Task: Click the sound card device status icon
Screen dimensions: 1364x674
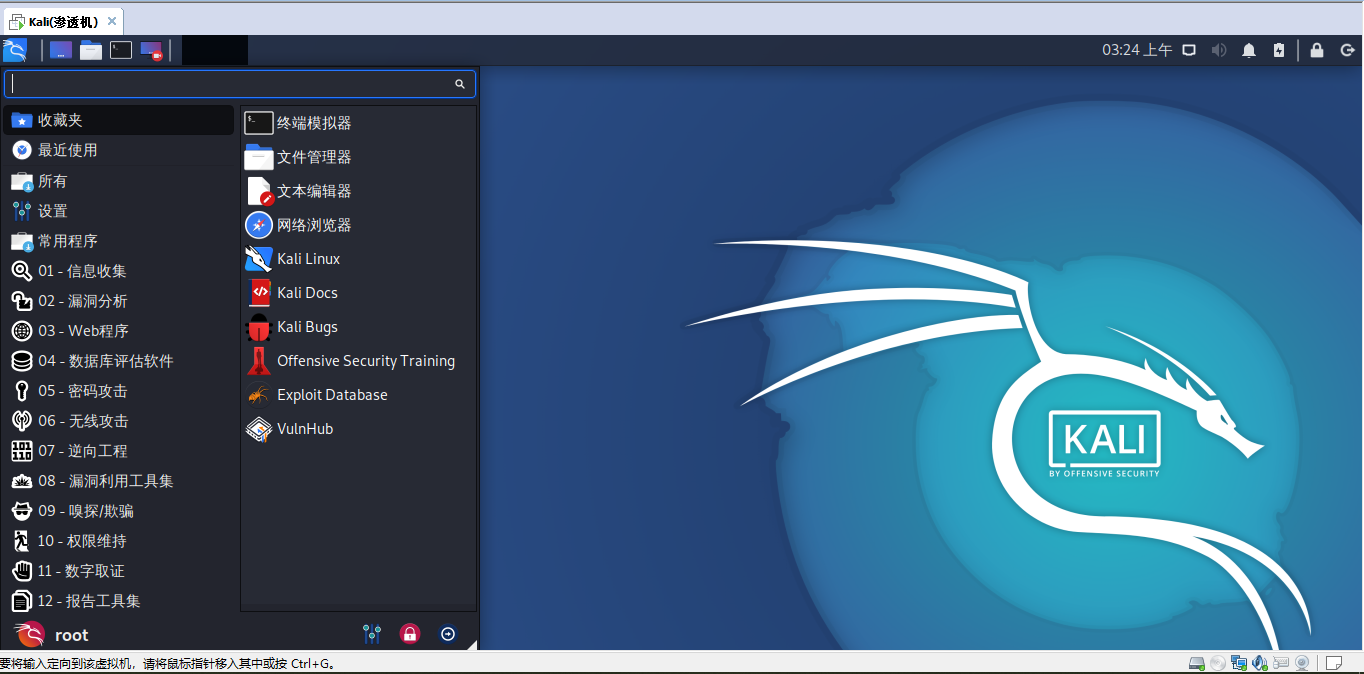Action: tap(1260, 663)
